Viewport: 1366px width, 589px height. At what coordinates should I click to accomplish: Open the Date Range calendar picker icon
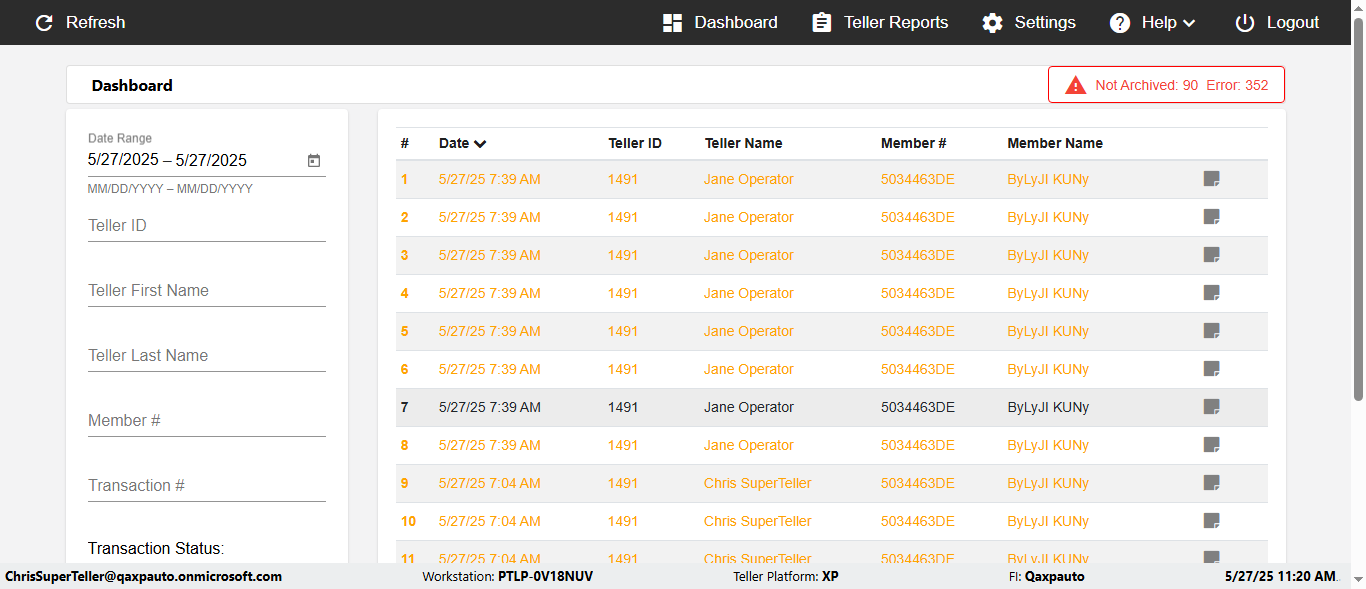point(314,161)
